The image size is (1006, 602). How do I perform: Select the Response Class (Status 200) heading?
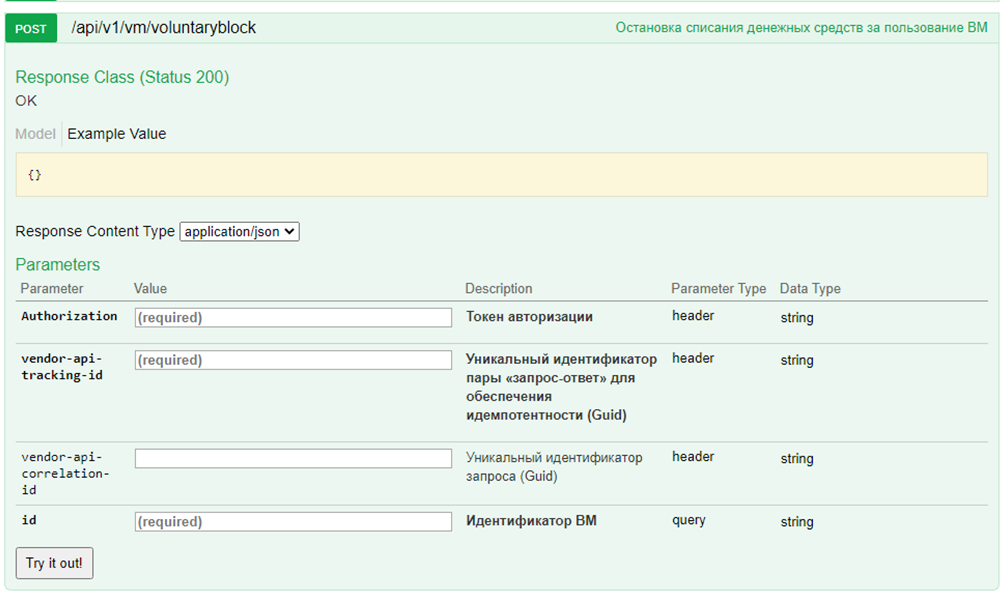coord(122,77)
